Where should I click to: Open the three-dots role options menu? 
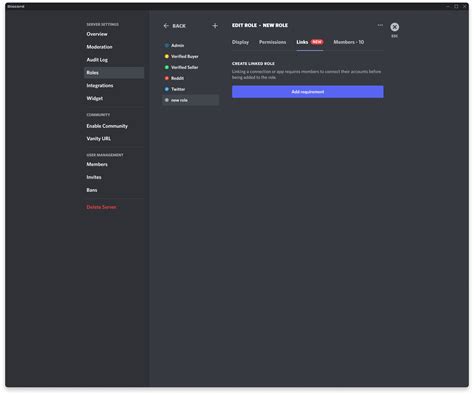tap(380, 25)
